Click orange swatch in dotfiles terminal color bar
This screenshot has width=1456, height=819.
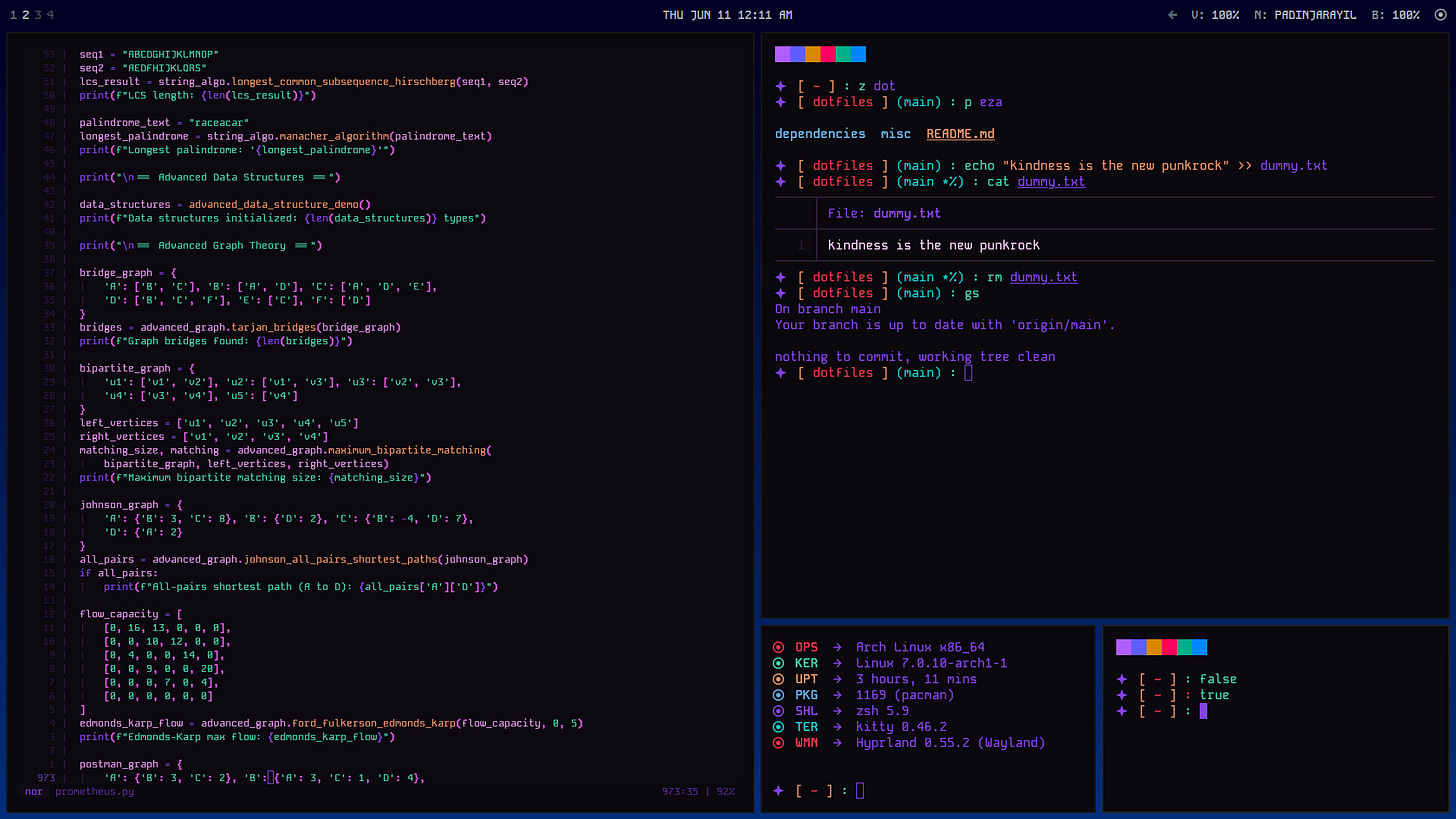coord(813,54)
